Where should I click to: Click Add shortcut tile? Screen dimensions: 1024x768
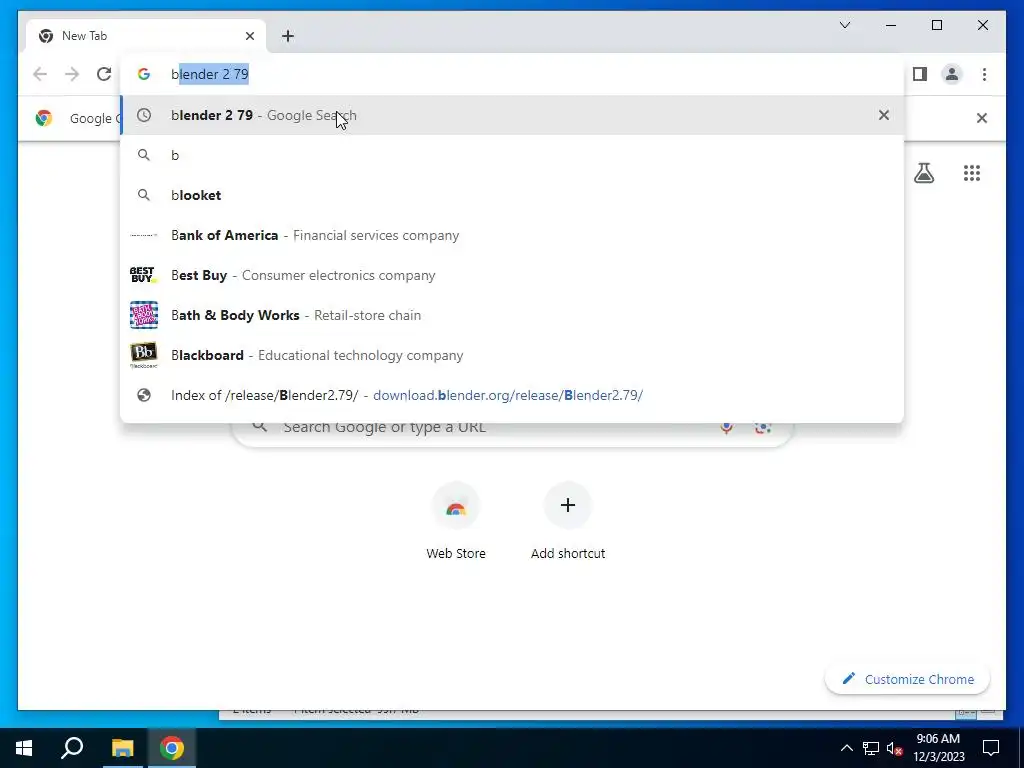[x=568, y=522]
